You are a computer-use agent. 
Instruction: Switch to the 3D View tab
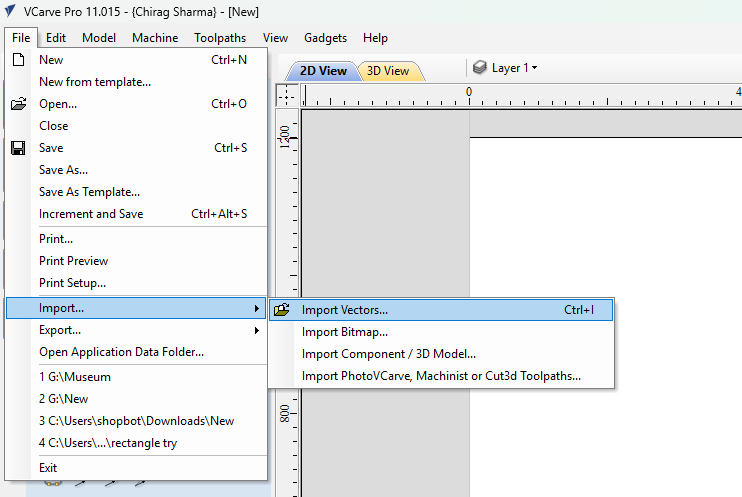click(x=388, y=71)
